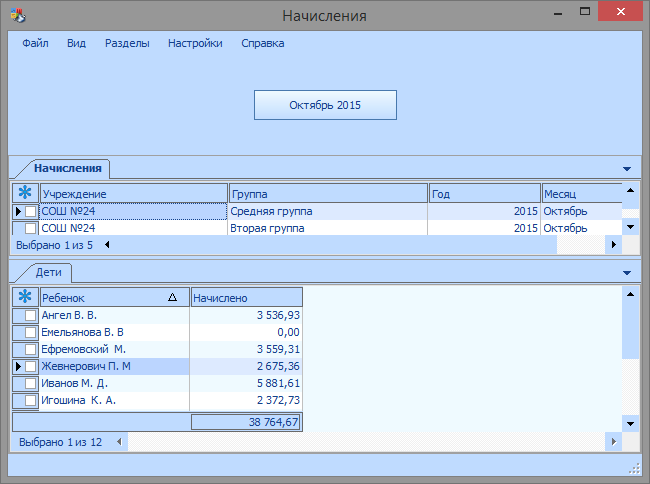Click the name Емельянова В. В

[82, 332]
